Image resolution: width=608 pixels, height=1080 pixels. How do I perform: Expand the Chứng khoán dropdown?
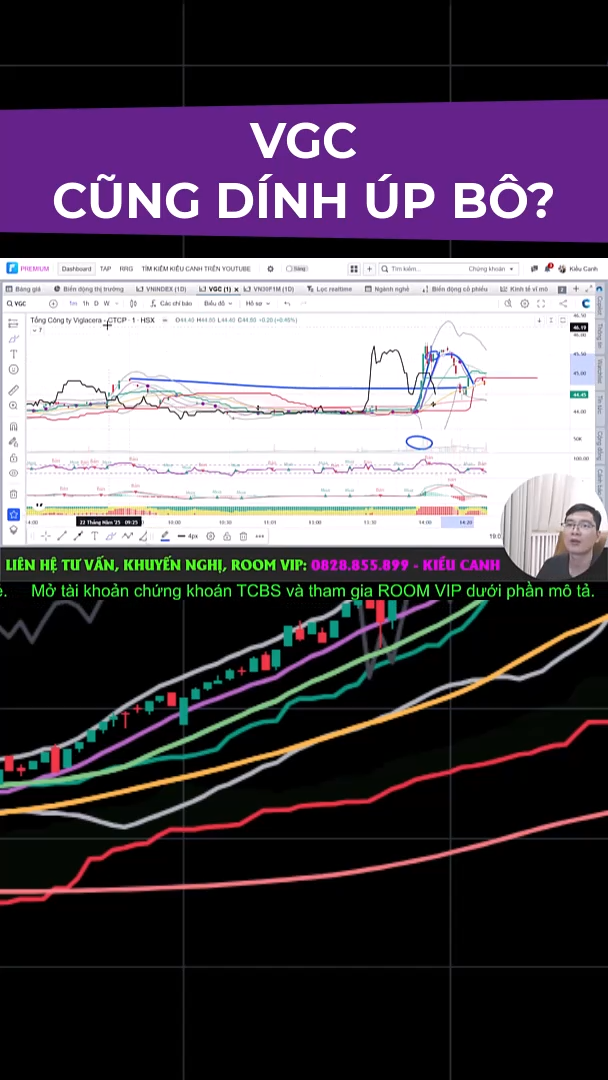[x=492, y=269]
